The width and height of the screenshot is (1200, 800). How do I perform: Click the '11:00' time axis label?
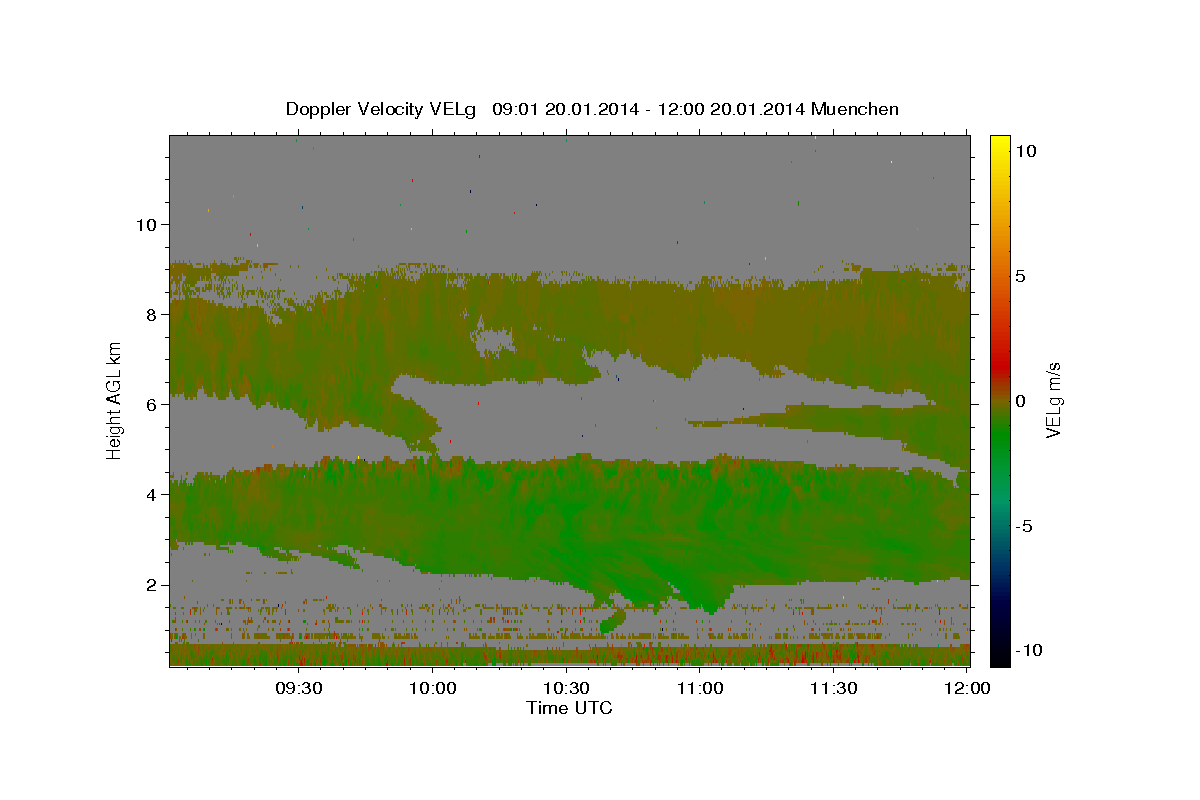click(700, 688)
